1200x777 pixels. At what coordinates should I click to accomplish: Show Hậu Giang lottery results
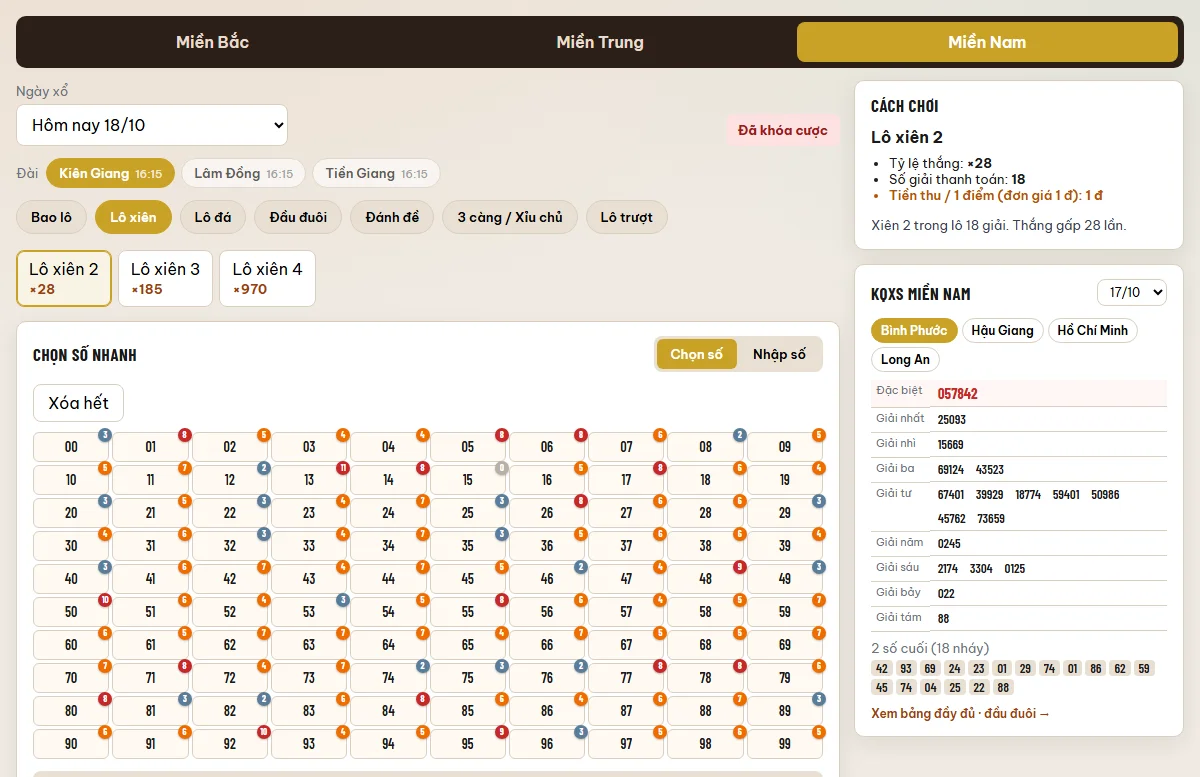[x=1002, y=330]
